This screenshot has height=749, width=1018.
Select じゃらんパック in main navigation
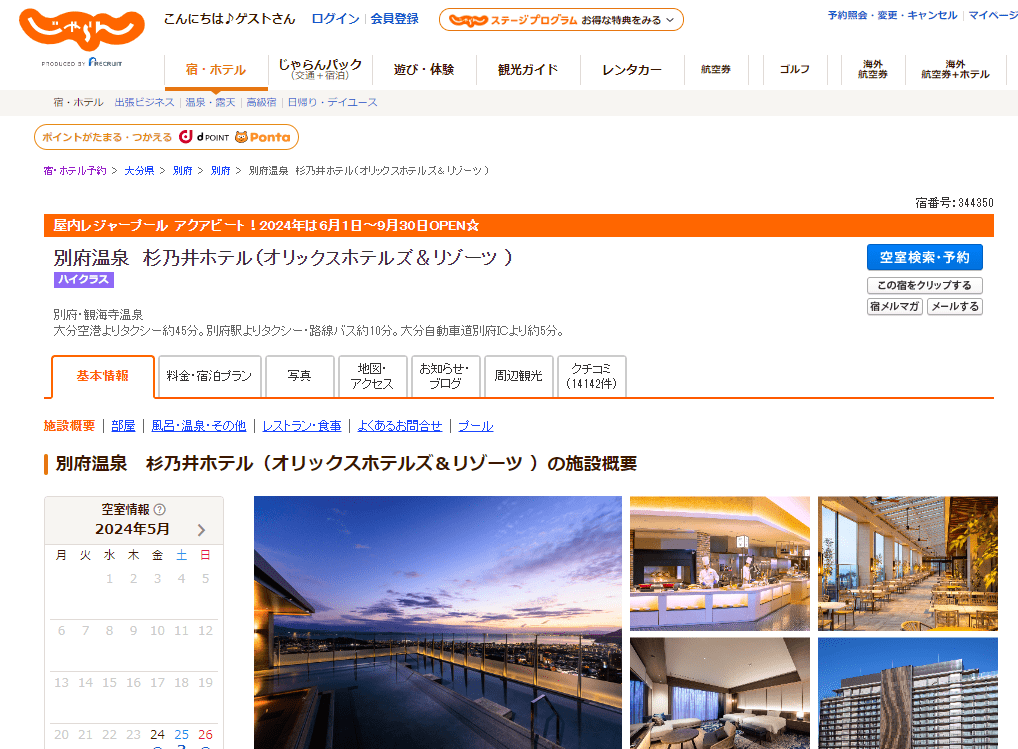click(320, 69)
